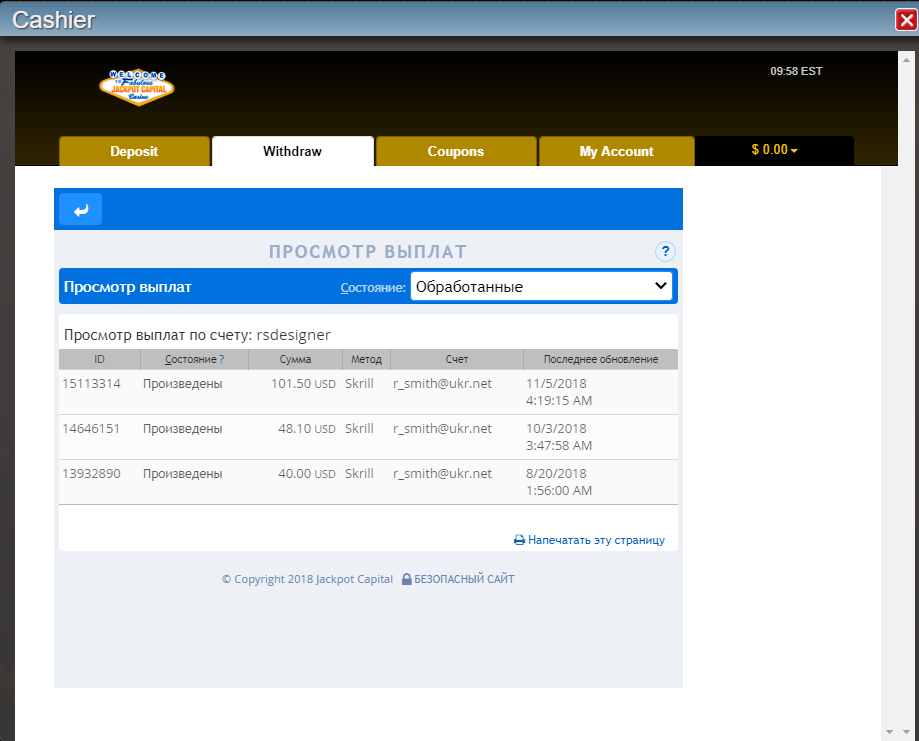The image size is (919, 741).
Task: Open the Coupons tab
Action: point(455,152)
